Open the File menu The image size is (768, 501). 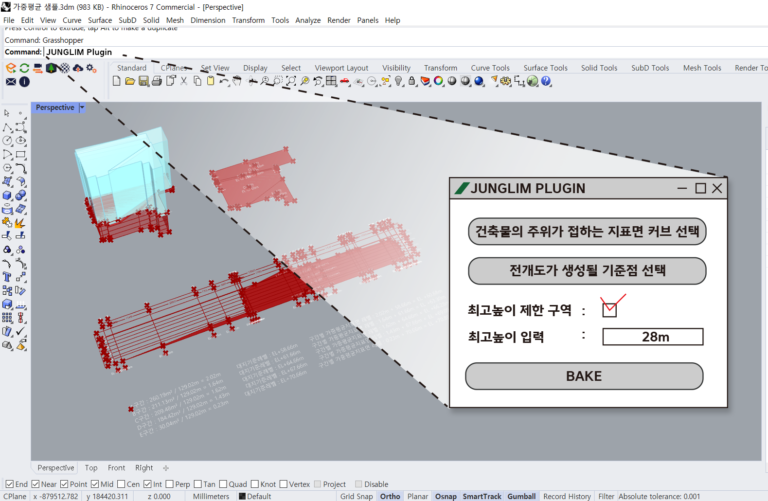point(9,20)
